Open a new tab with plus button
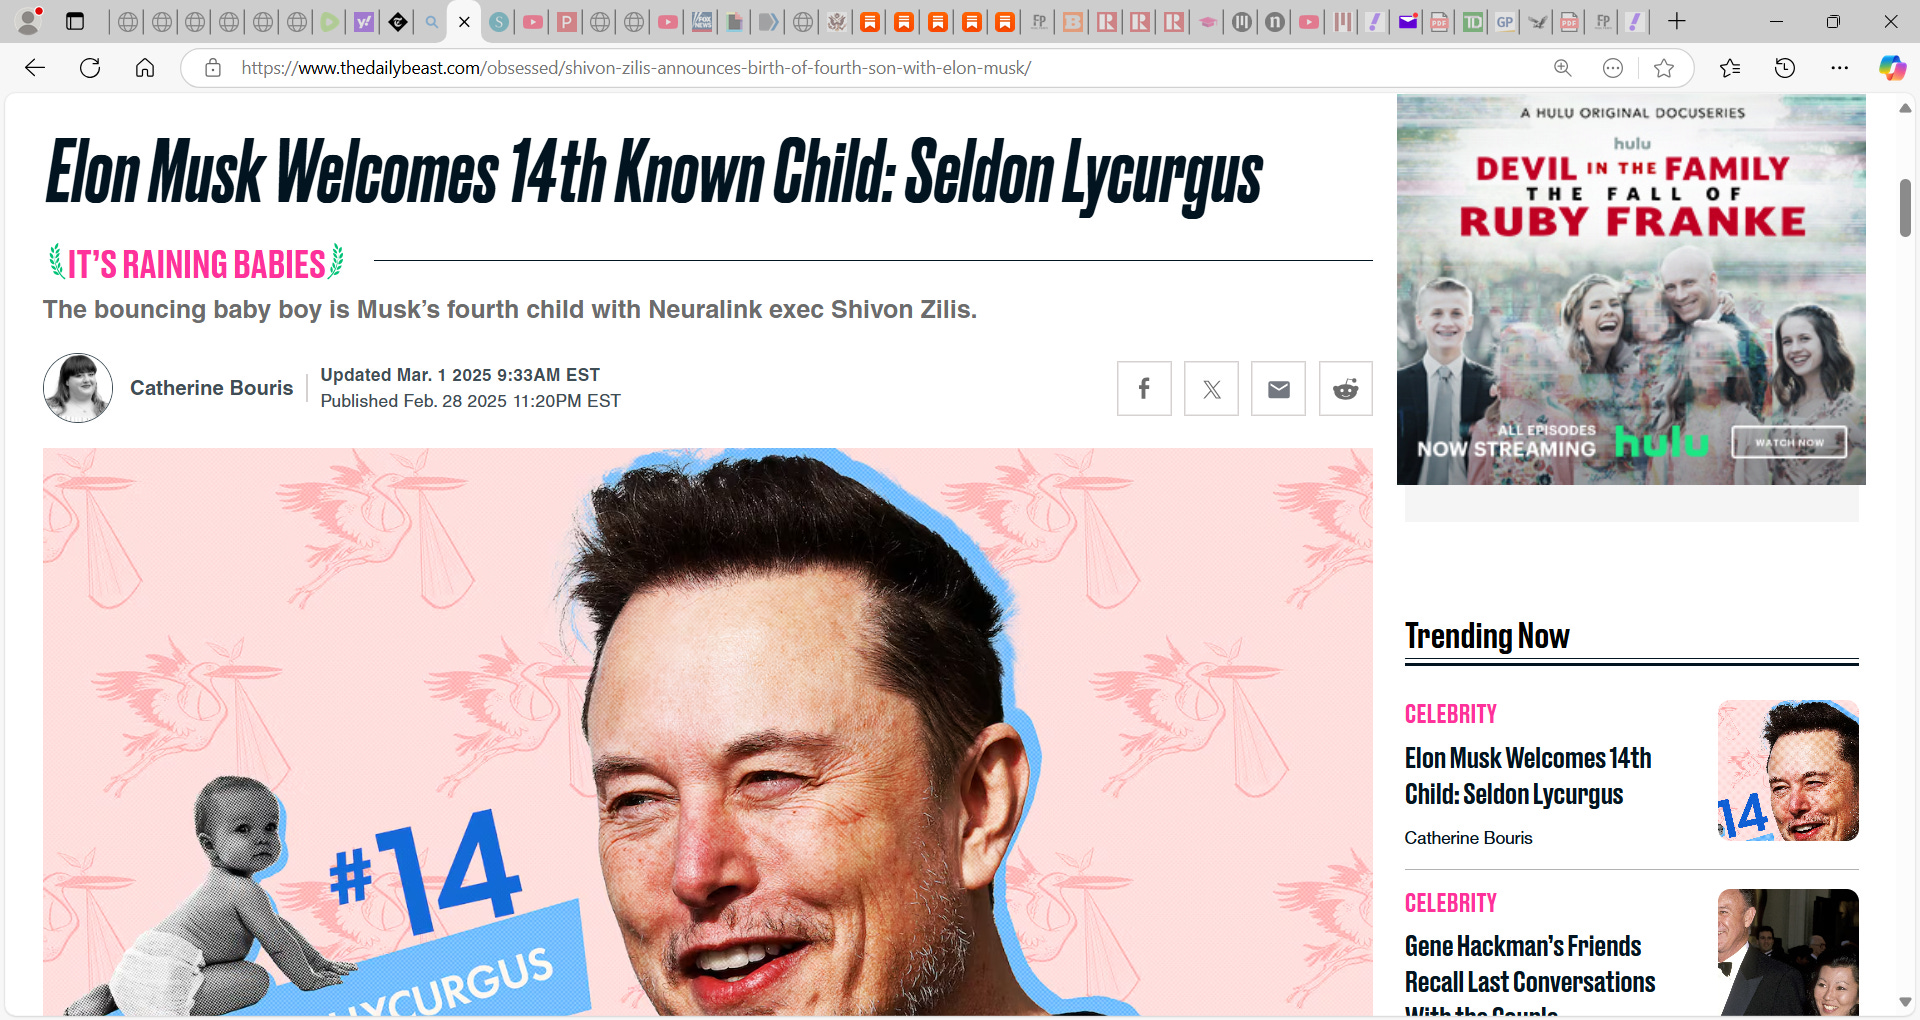The width and height of the screenshot is (1920, 1020). tap(1677, 21)
